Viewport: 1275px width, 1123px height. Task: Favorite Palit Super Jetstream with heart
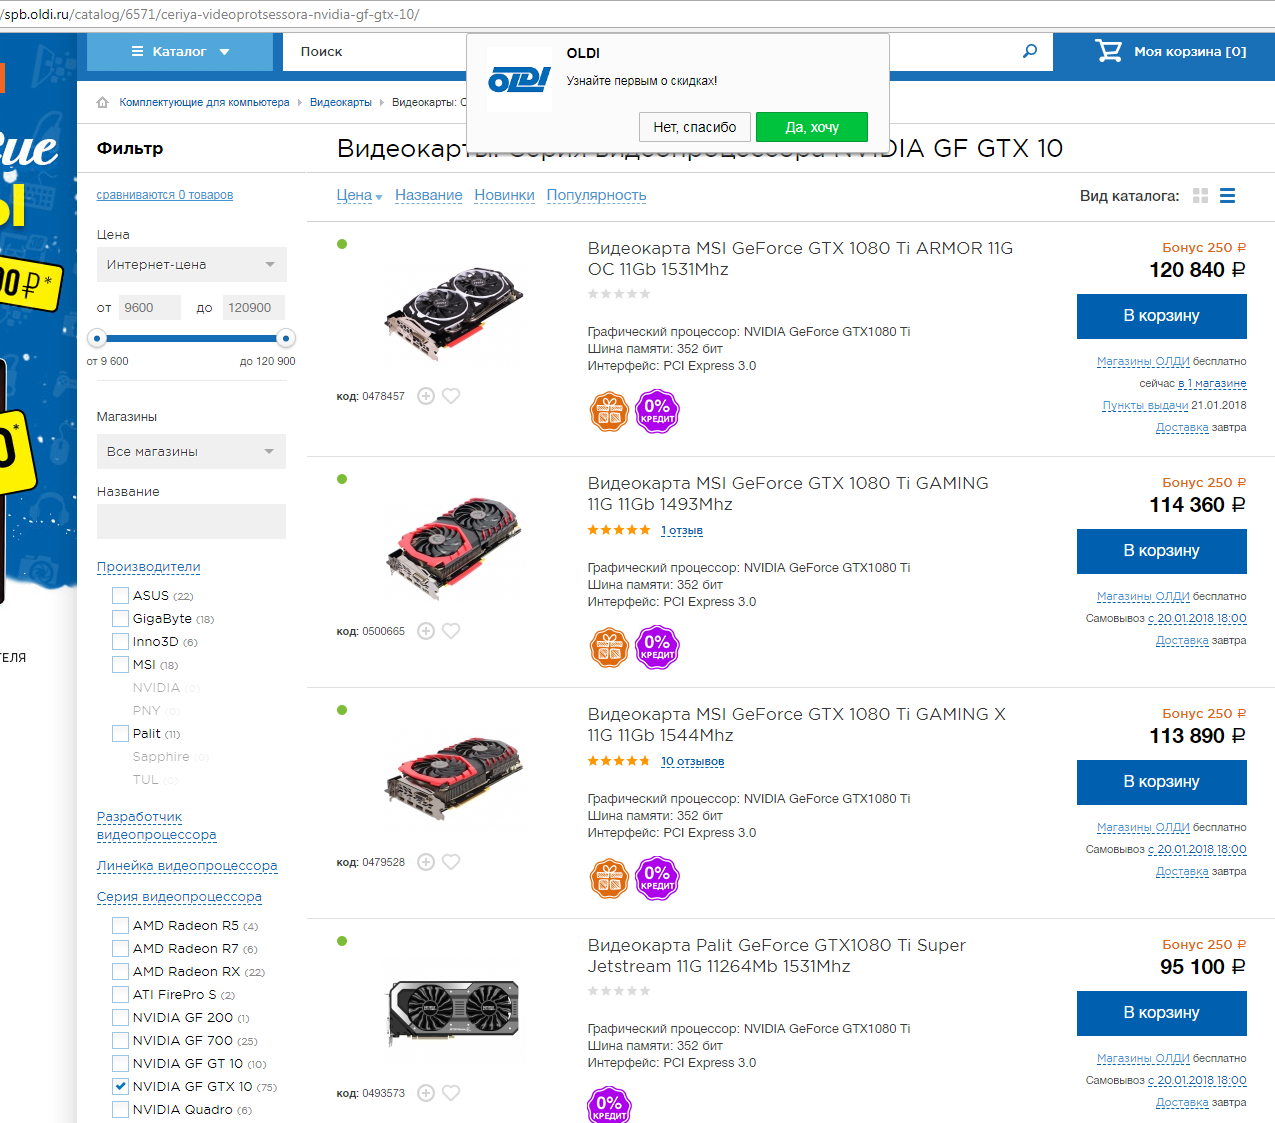coord(451,1093)
